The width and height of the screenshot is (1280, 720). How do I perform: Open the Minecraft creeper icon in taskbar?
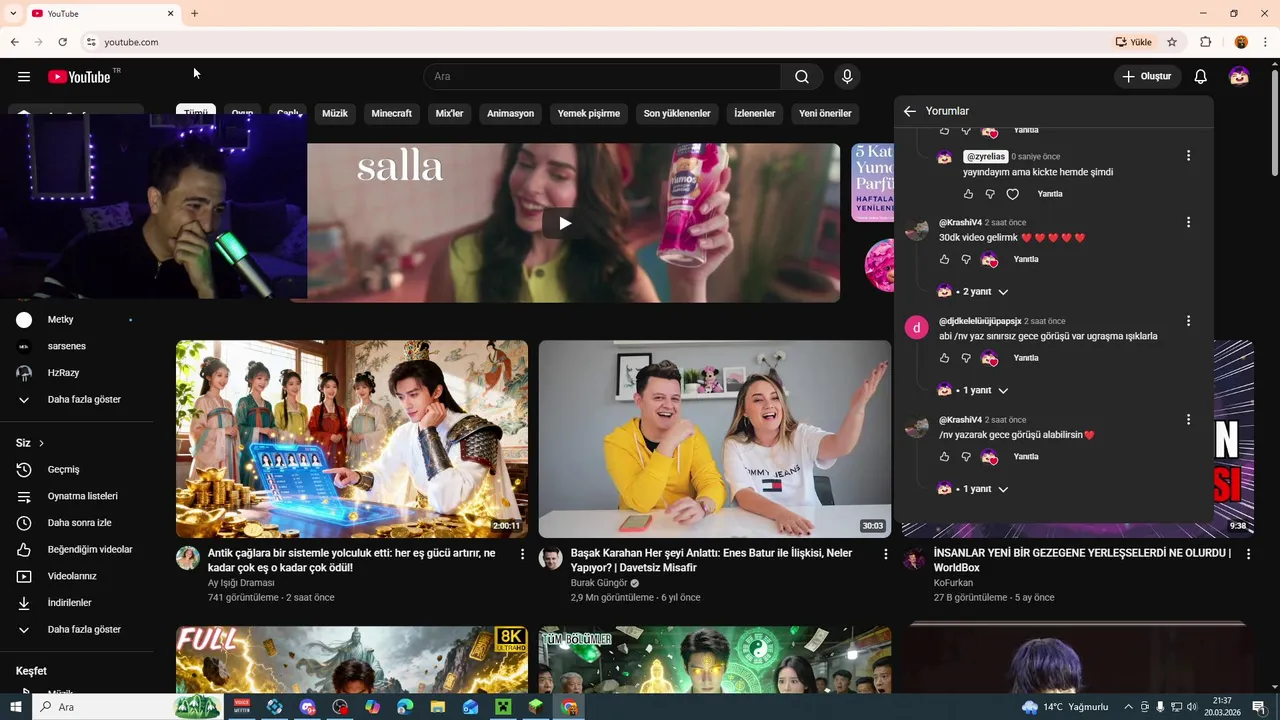[503, 707]
